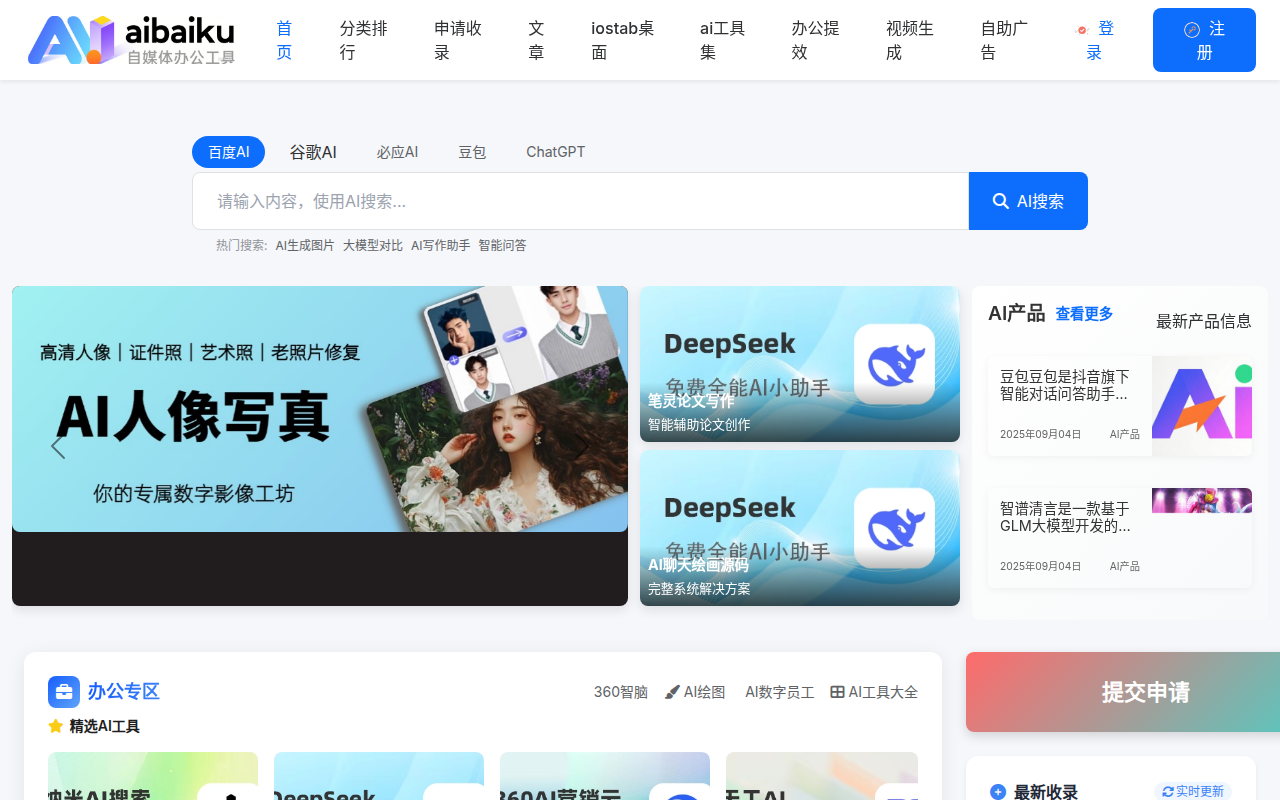Click the 注册 register button
The height and width of the screenshot is (800, 1280).
[1204, 40]
